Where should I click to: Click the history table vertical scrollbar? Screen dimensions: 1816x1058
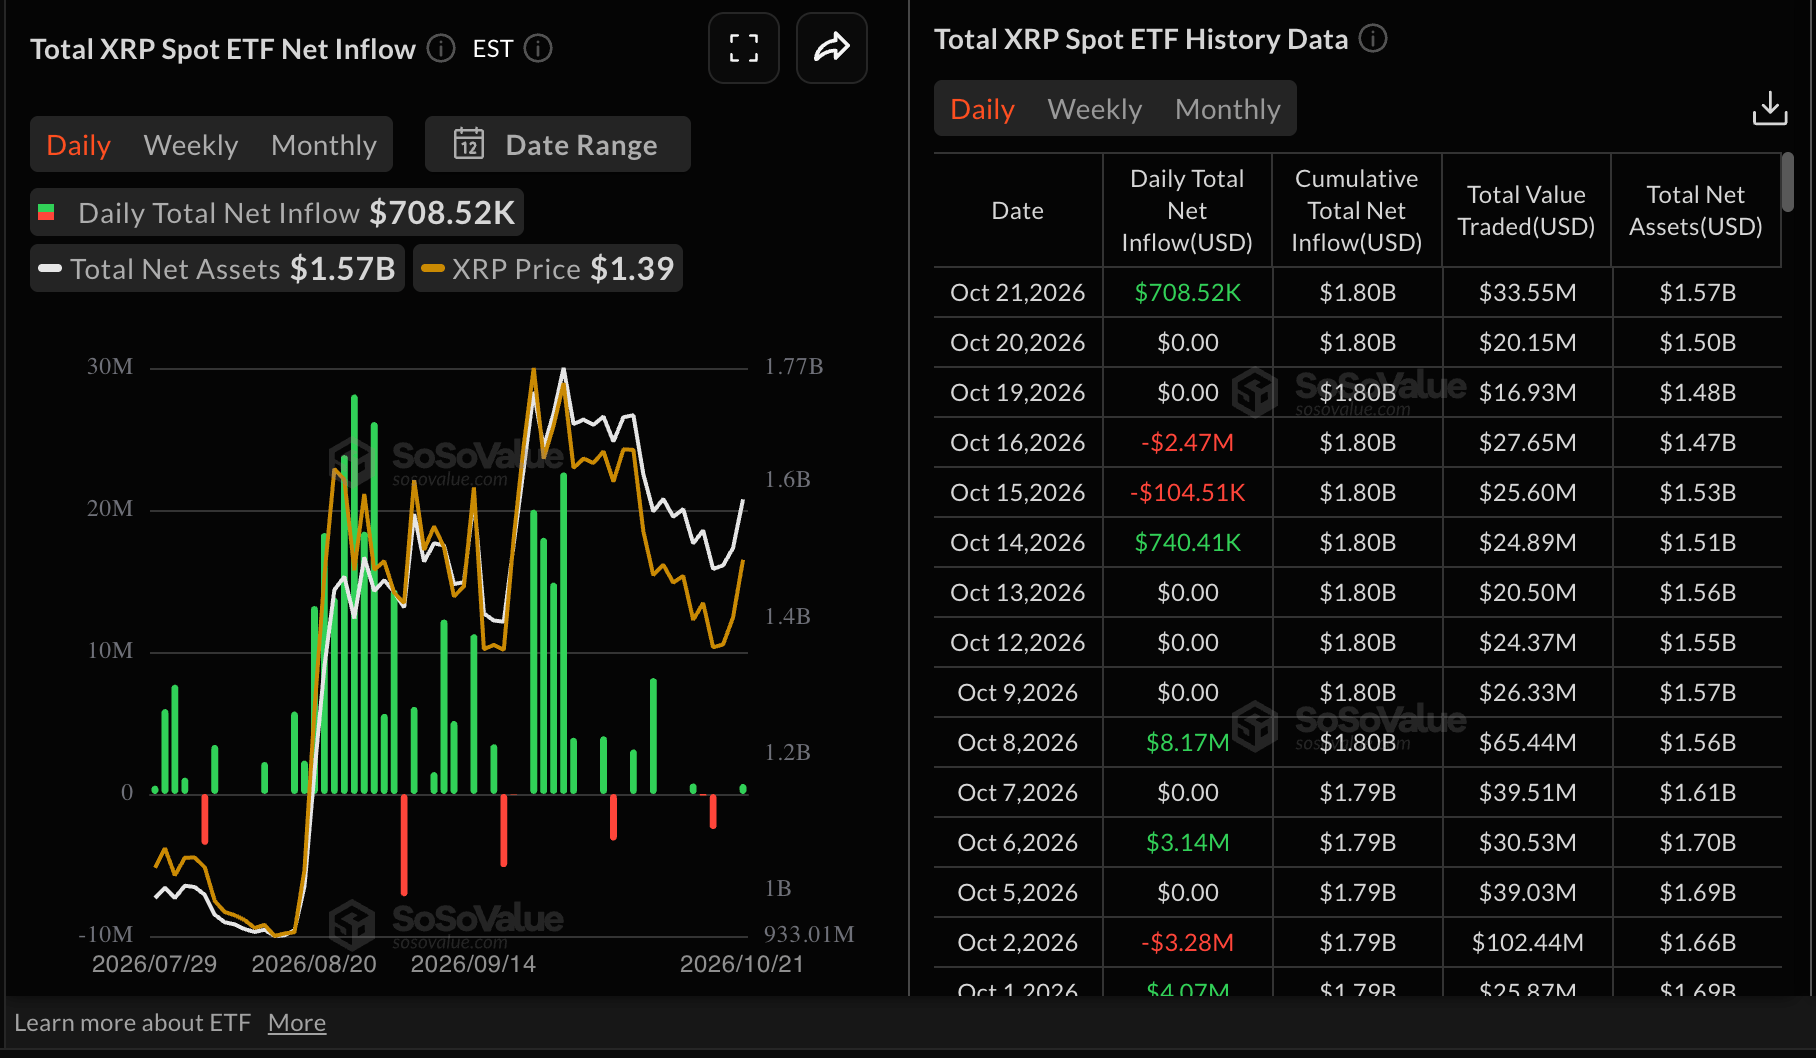[1788, 182]
